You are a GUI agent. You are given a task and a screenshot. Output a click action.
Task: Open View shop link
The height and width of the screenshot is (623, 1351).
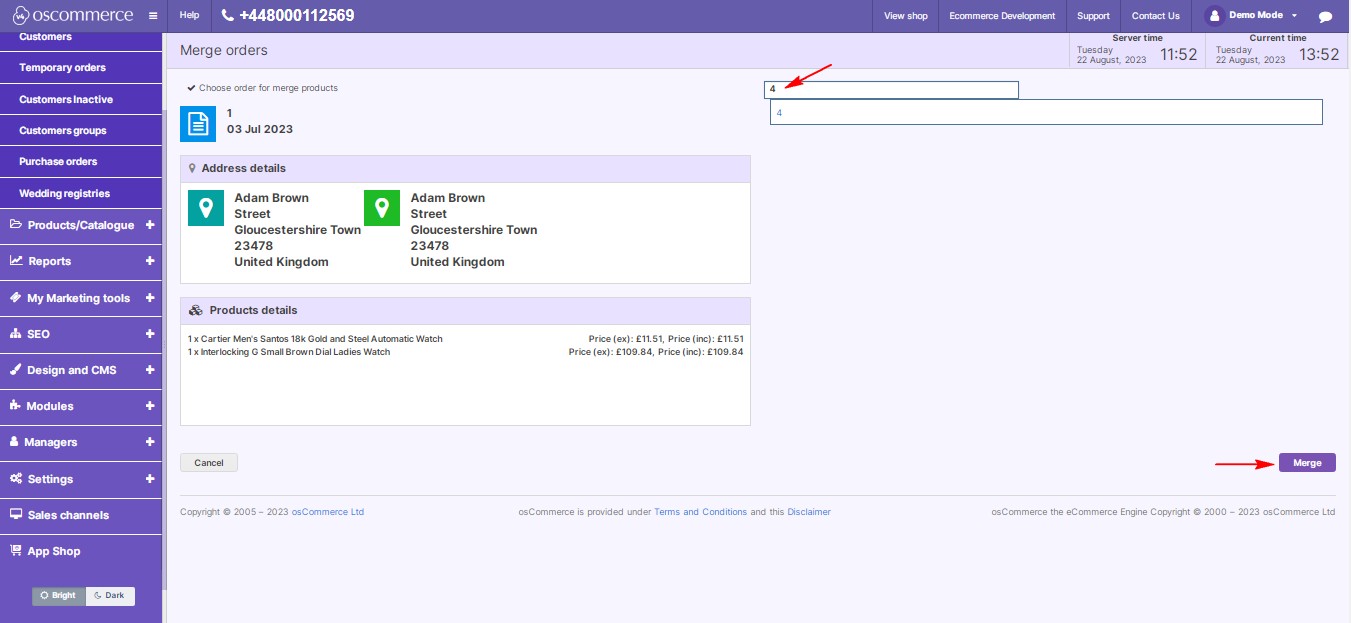pyautogui.click(x=906, y=16)
